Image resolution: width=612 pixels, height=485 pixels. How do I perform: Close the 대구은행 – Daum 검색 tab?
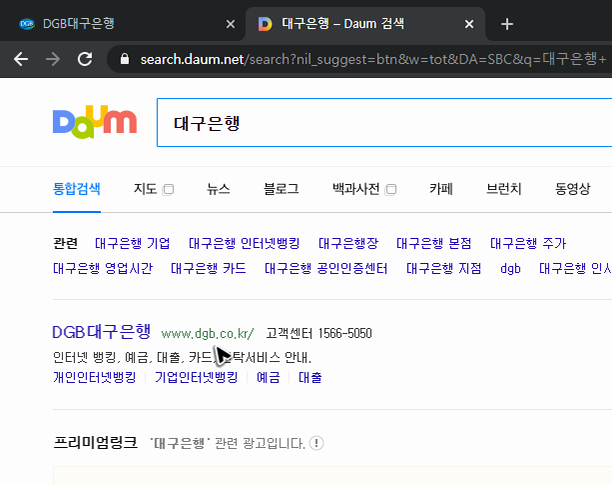click(469, 24)
